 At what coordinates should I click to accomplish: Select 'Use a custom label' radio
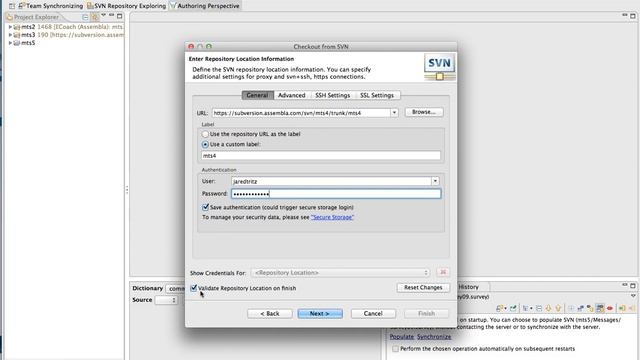205,144
